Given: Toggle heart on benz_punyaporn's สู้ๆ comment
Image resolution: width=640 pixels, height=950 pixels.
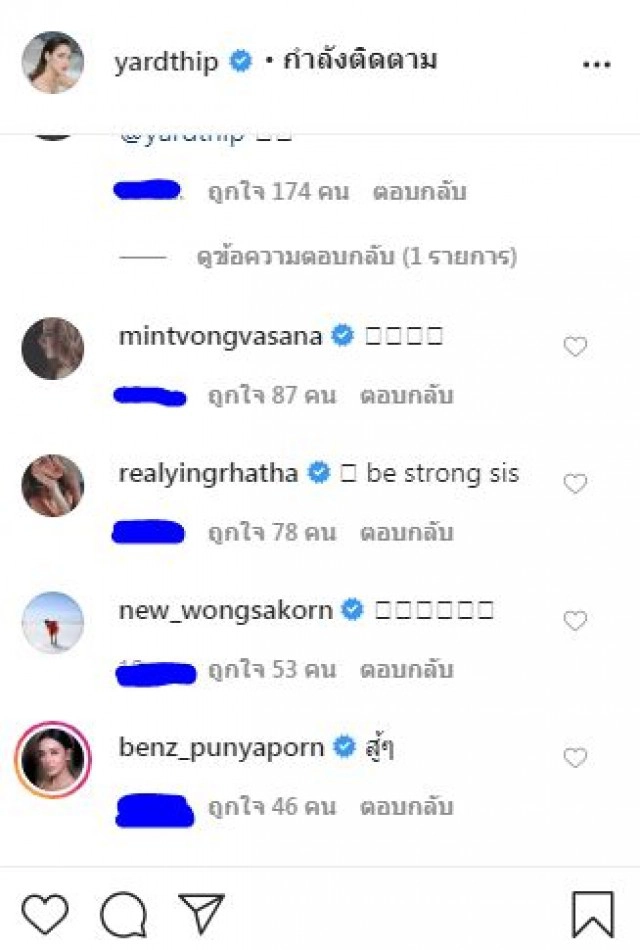Looking at the screenshot, I should click(576, 757).
